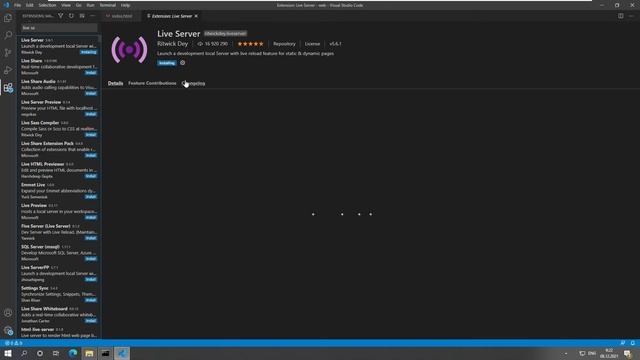Click the filter extensions icon
Image resolution: width=640 pixels, height=360 pixels.
click(60, 16)
